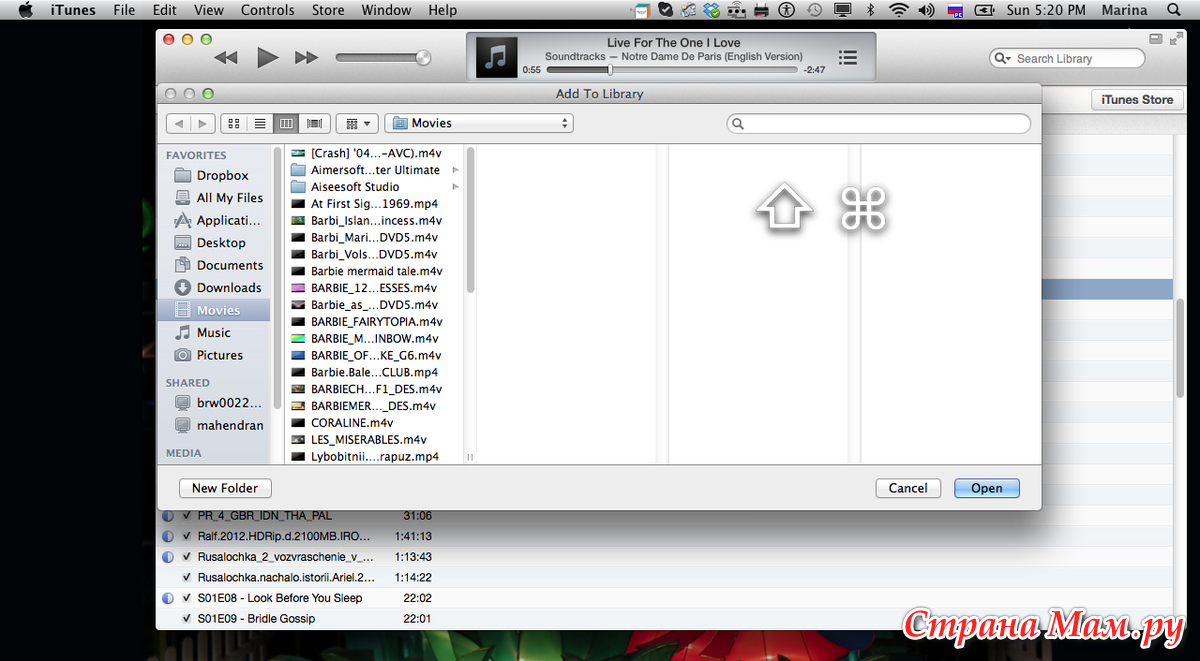1200x661 pixels.
Task: Click the volume menu bar icon
Action: (927, 10)
